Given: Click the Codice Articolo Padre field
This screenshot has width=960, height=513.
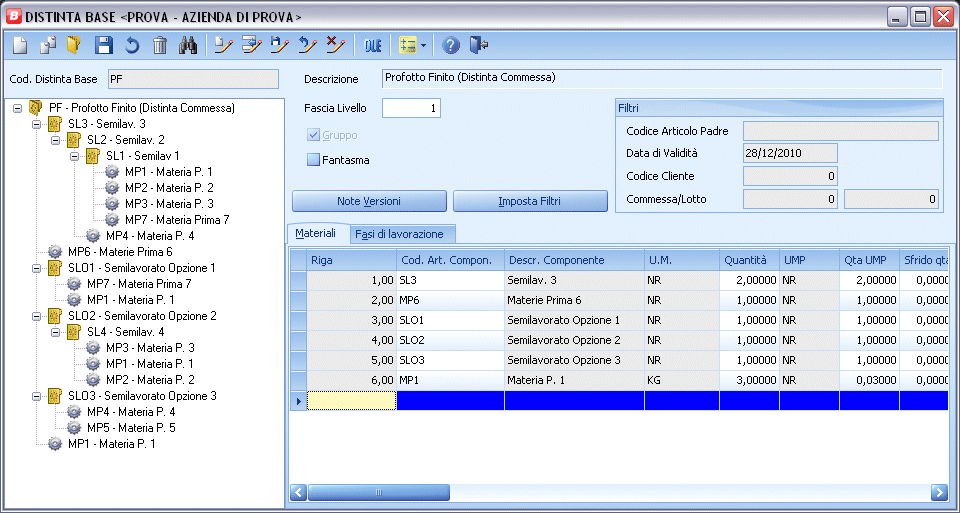Looking at the screenshot, I should coord(841,131).
